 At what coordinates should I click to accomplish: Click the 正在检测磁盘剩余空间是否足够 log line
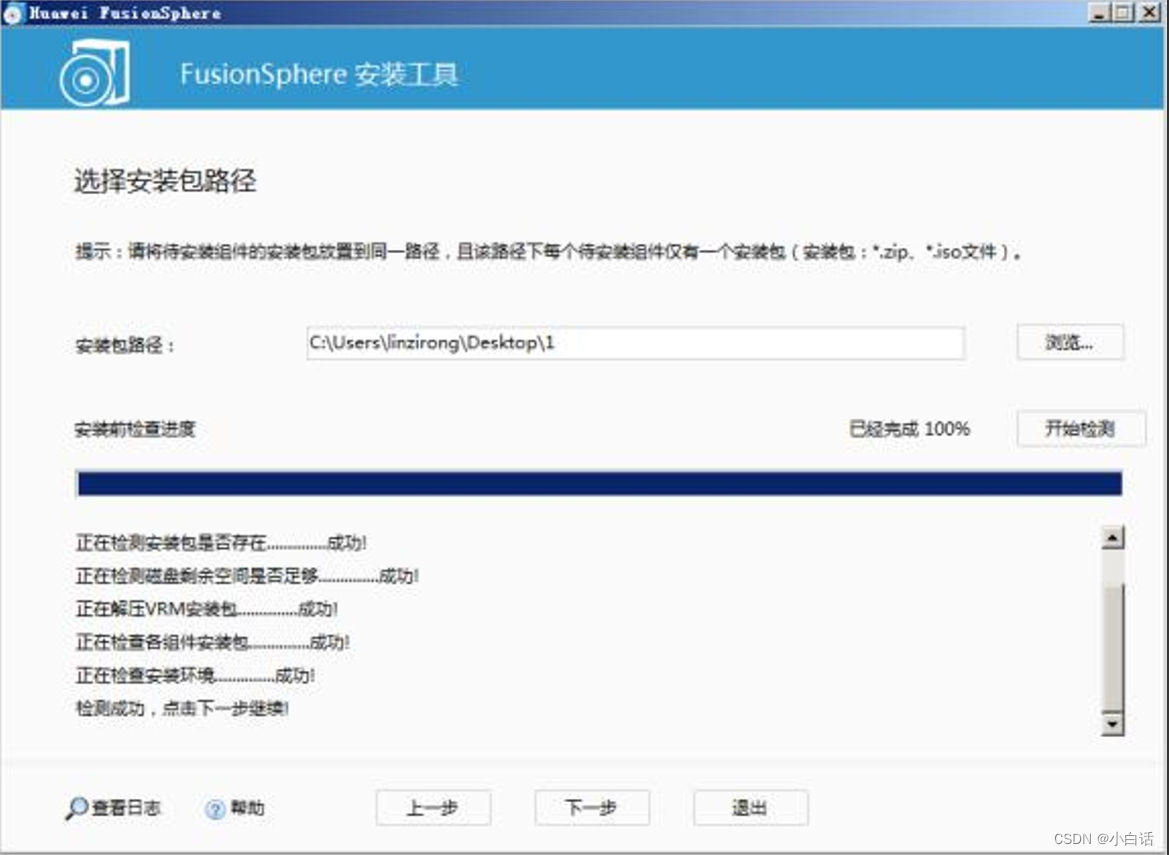(248, 575)
